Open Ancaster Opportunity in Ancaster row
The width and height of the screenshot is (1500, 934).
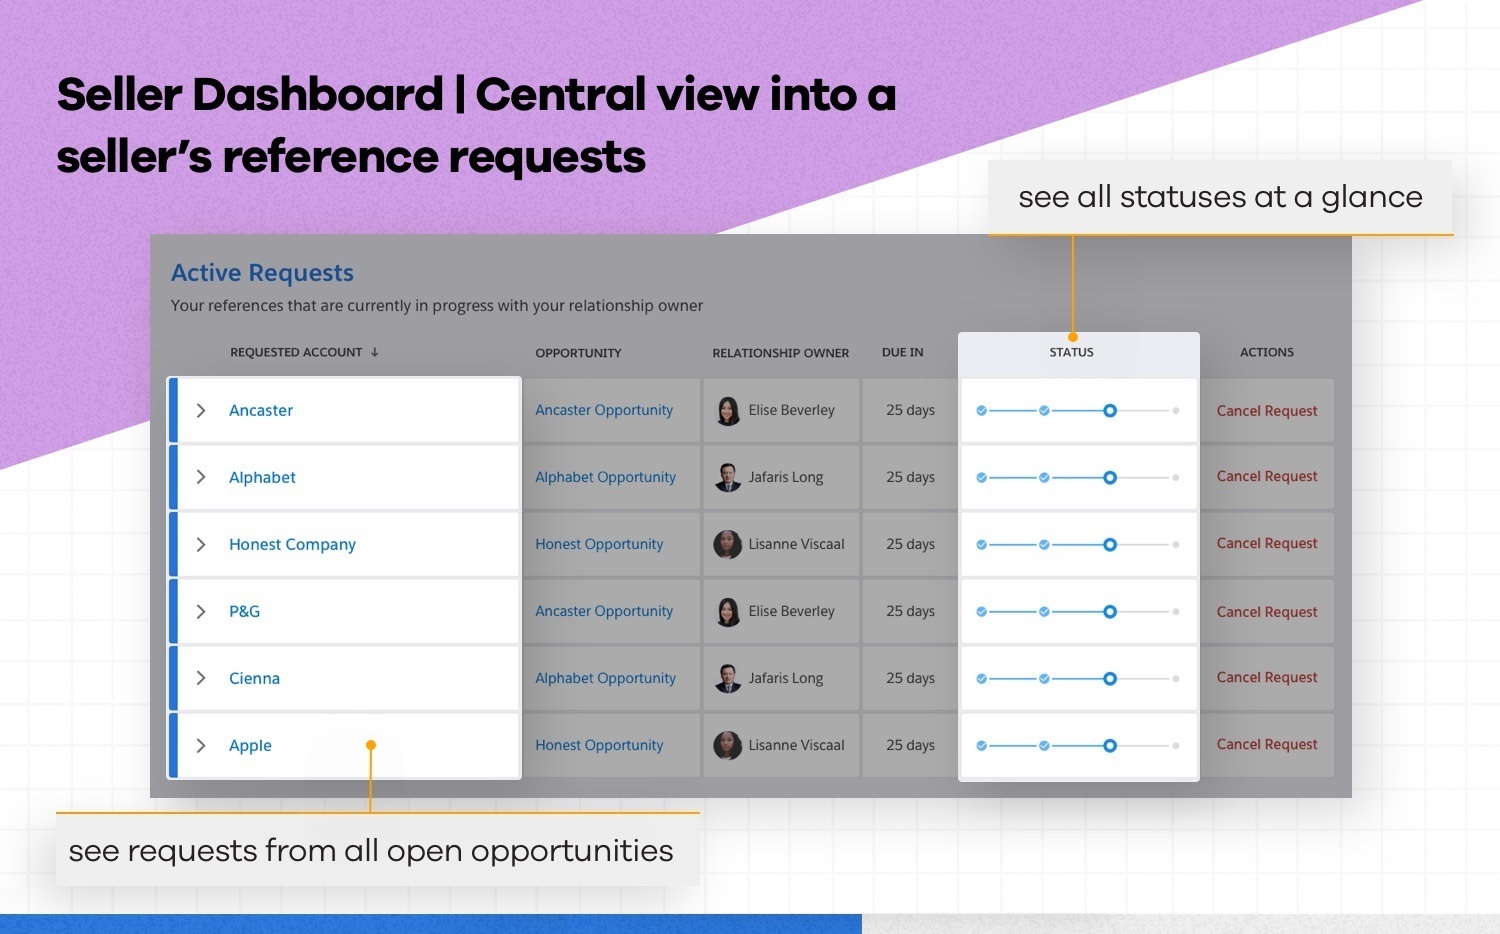click(604, 410)
